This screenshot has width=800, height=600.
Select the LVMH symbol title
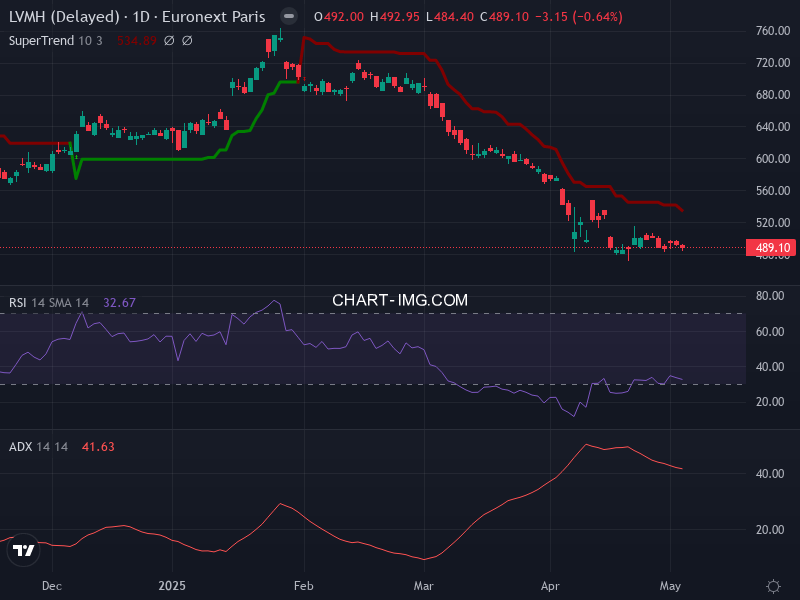tap(137, 17)
